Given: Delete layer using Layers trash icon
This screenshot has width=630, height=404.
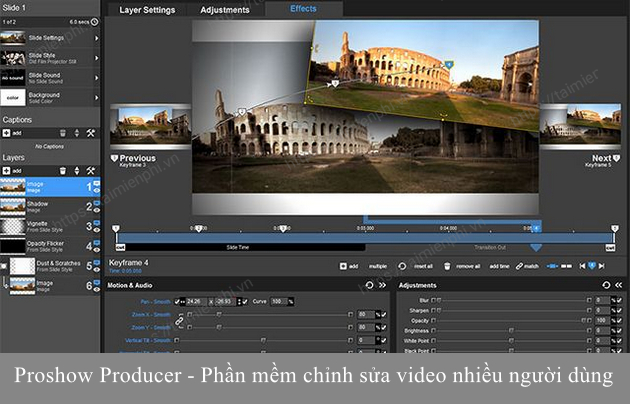Looking at the screenshot, I should click(63, 171).
